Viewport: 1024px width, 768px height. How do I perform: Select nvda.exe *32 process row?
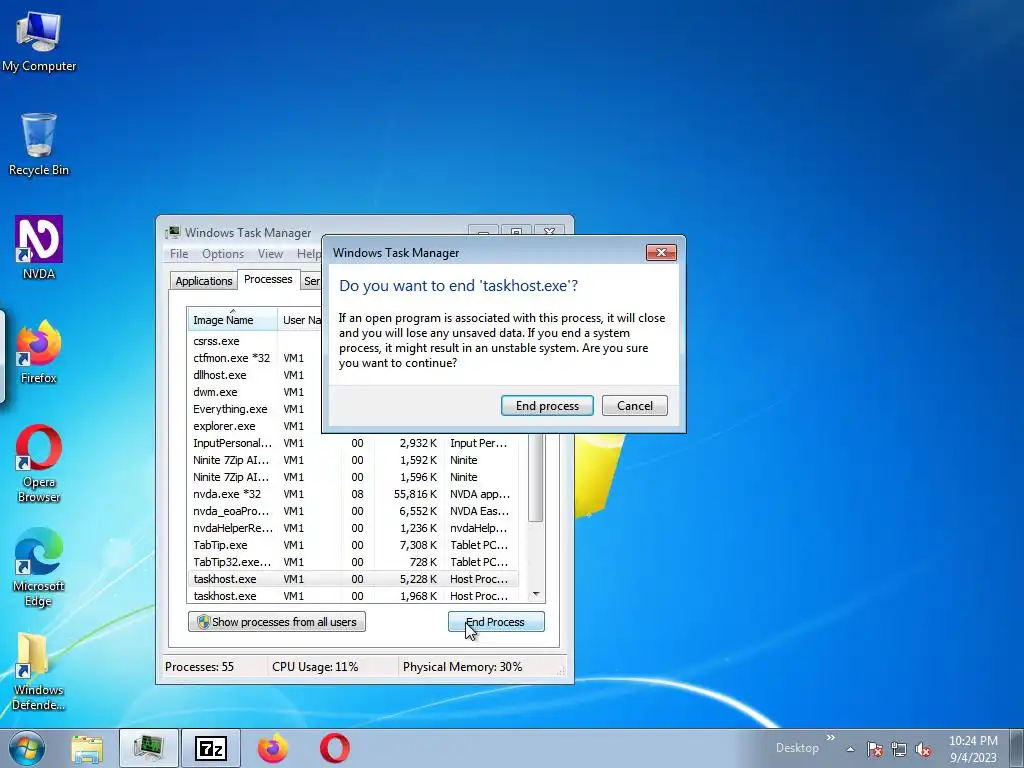[353, 494]
